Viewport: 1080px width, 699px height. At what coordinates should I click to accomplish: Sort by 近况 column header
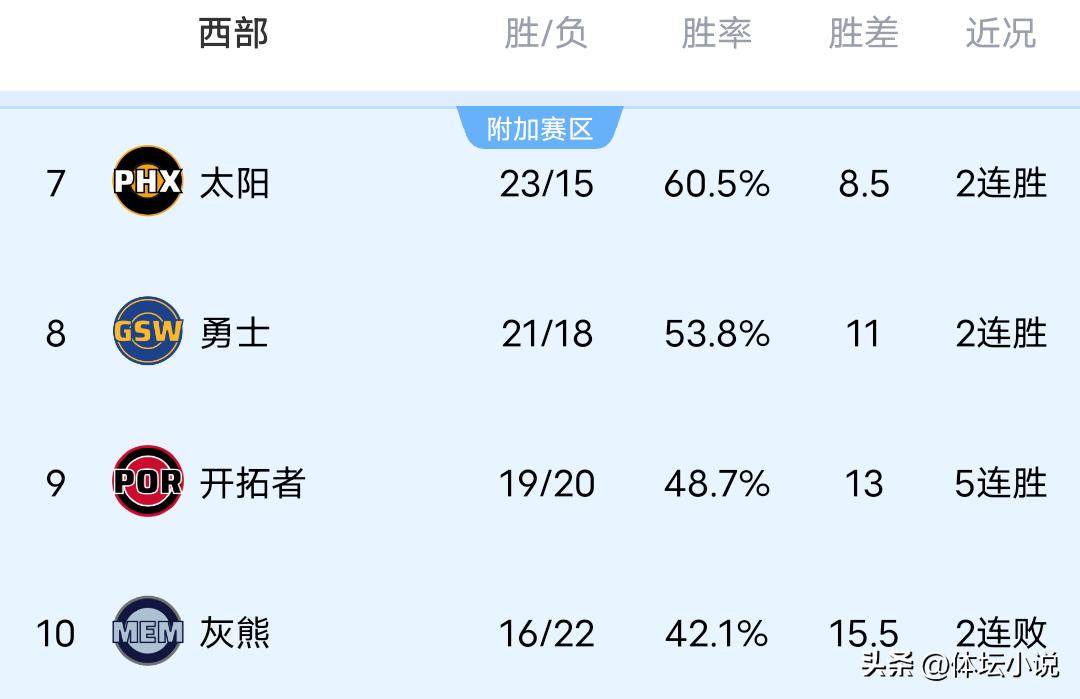1000,34
